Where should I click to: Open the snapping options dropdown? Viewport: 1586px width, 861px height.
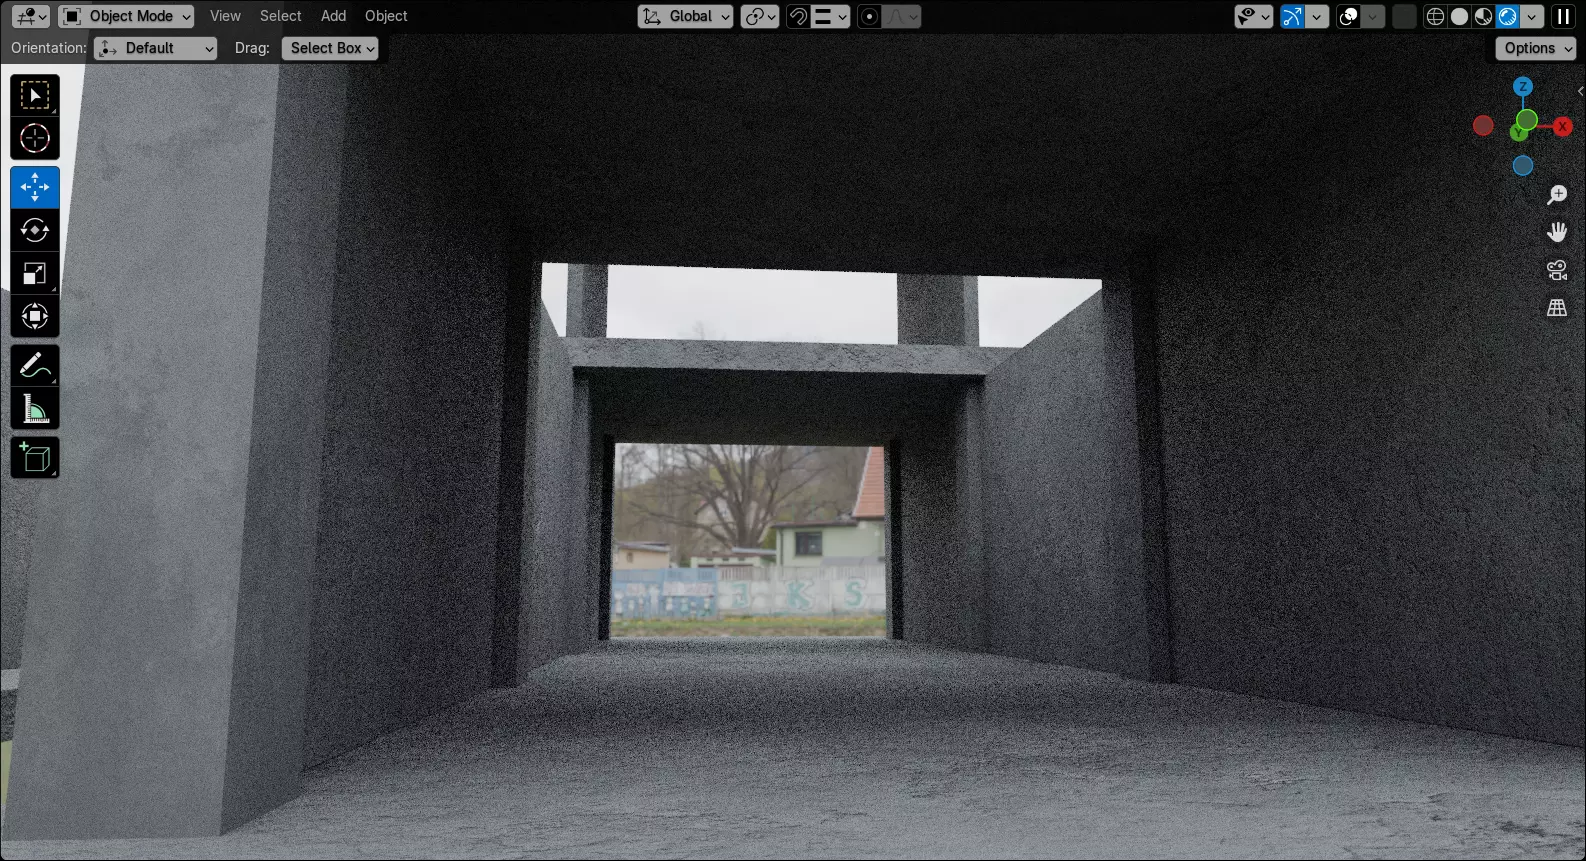830,16
